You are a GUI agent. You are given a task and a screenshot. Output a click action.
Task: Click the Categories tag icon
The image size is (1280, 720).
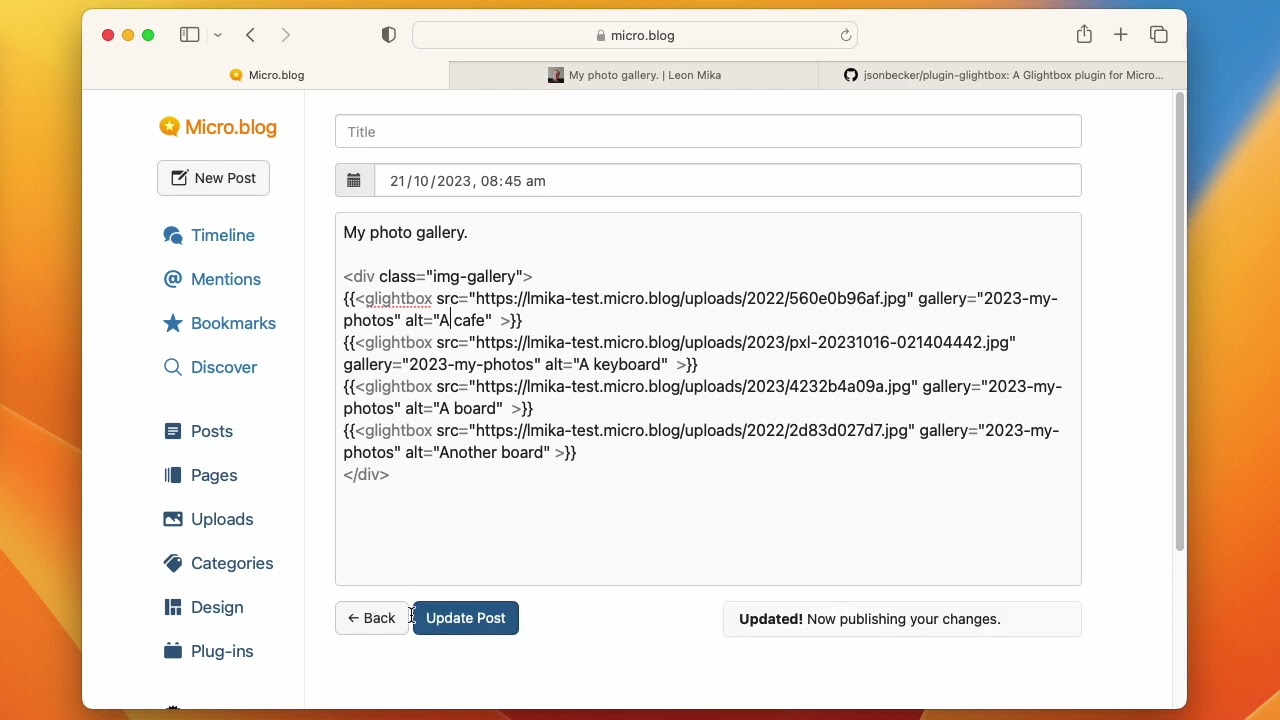point(173,563)
